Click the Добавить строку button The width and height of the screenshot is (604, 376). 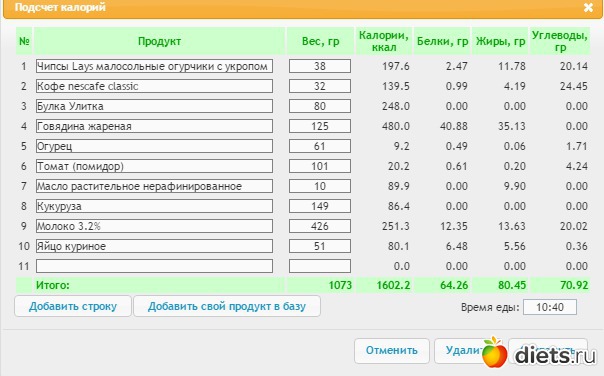click(73, 306)
